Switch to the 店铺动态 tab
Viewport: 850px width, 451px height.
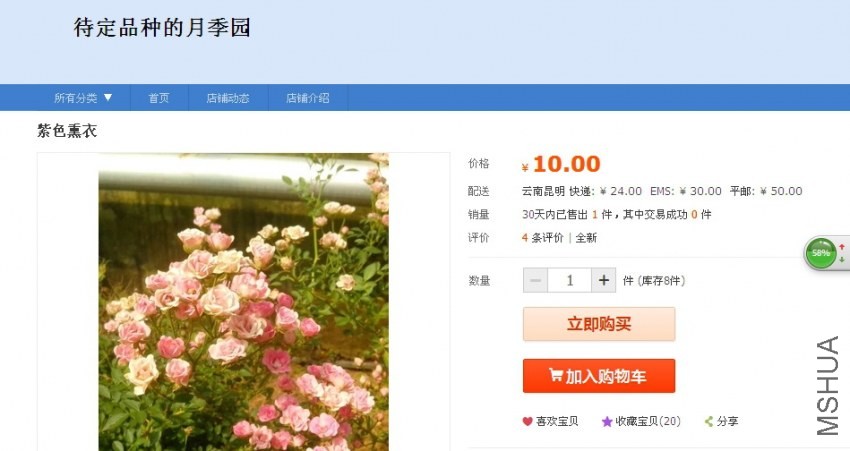(228, 98)
